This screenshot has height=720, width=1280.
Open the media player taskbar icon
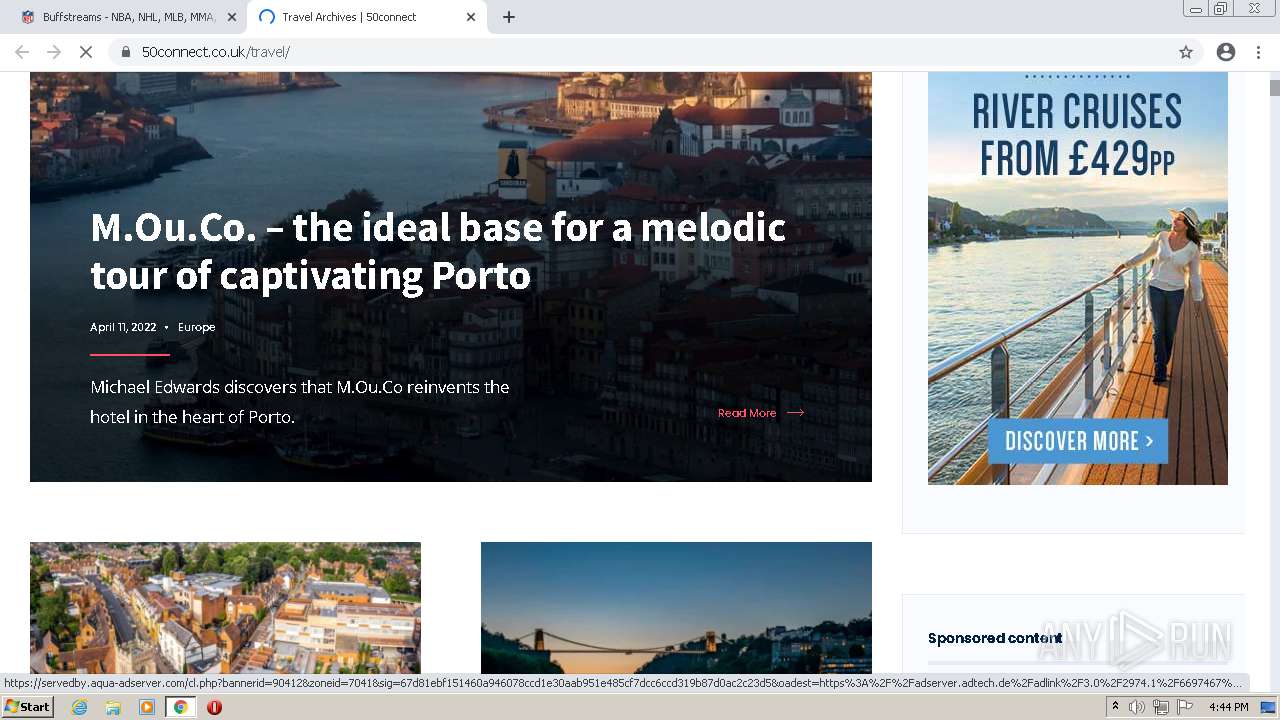pyautogui.click(x=147, y=707)
